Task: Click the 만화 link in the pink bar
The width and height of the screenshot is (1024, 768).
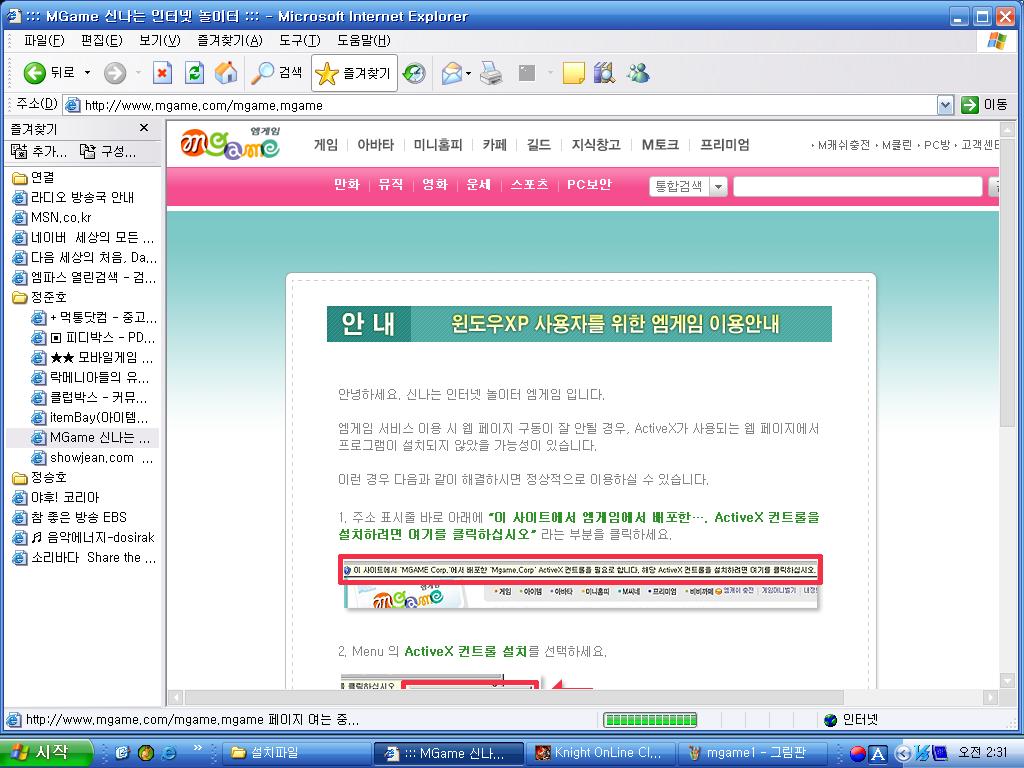Action: (347, 185)
